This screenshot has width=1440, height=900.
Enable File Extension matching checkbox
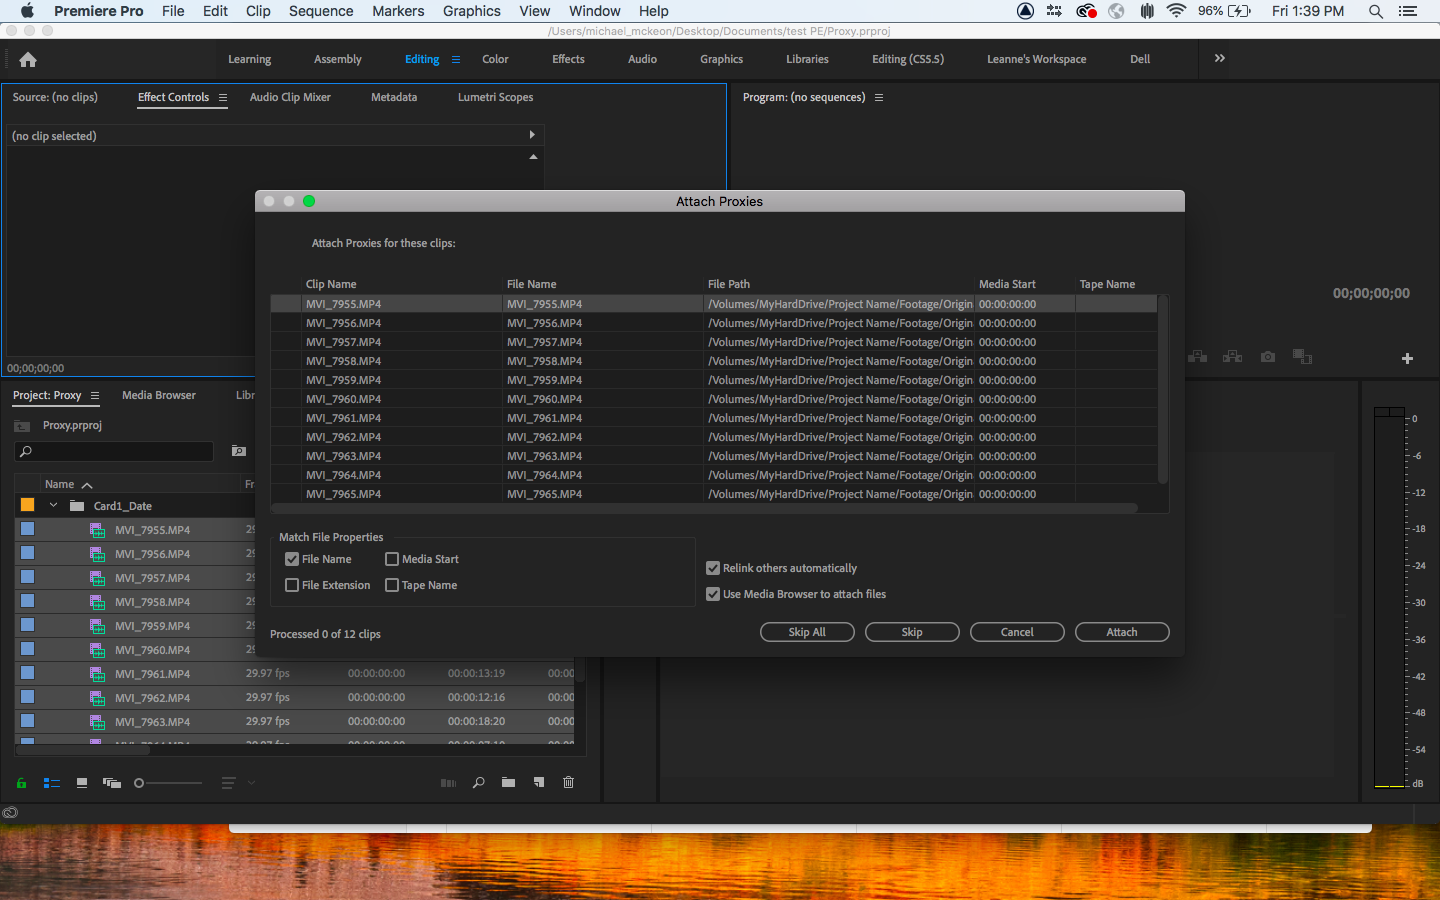point(292,585)
